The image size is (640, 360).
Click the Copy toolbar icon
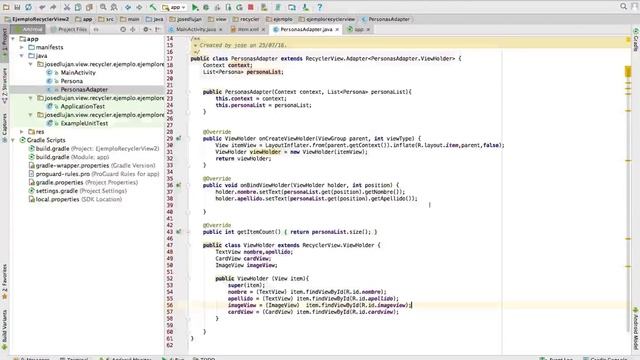click(x=78, y=7)
